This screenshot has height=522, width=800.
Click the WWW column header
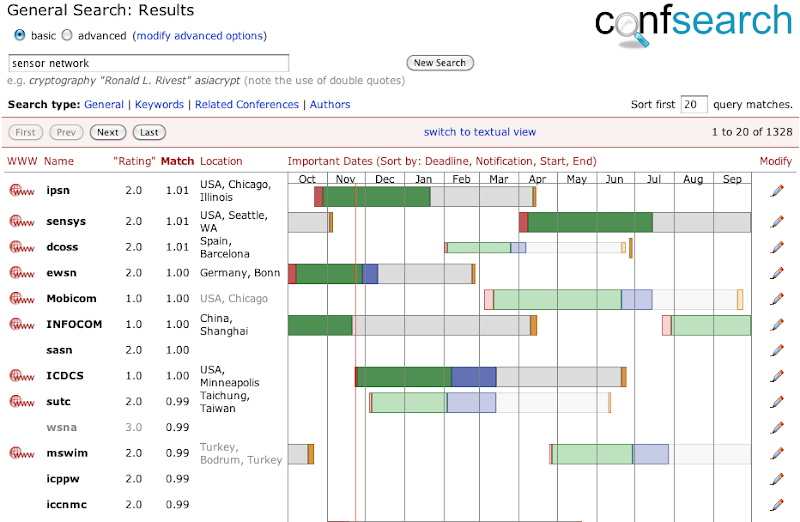[22, 161]
